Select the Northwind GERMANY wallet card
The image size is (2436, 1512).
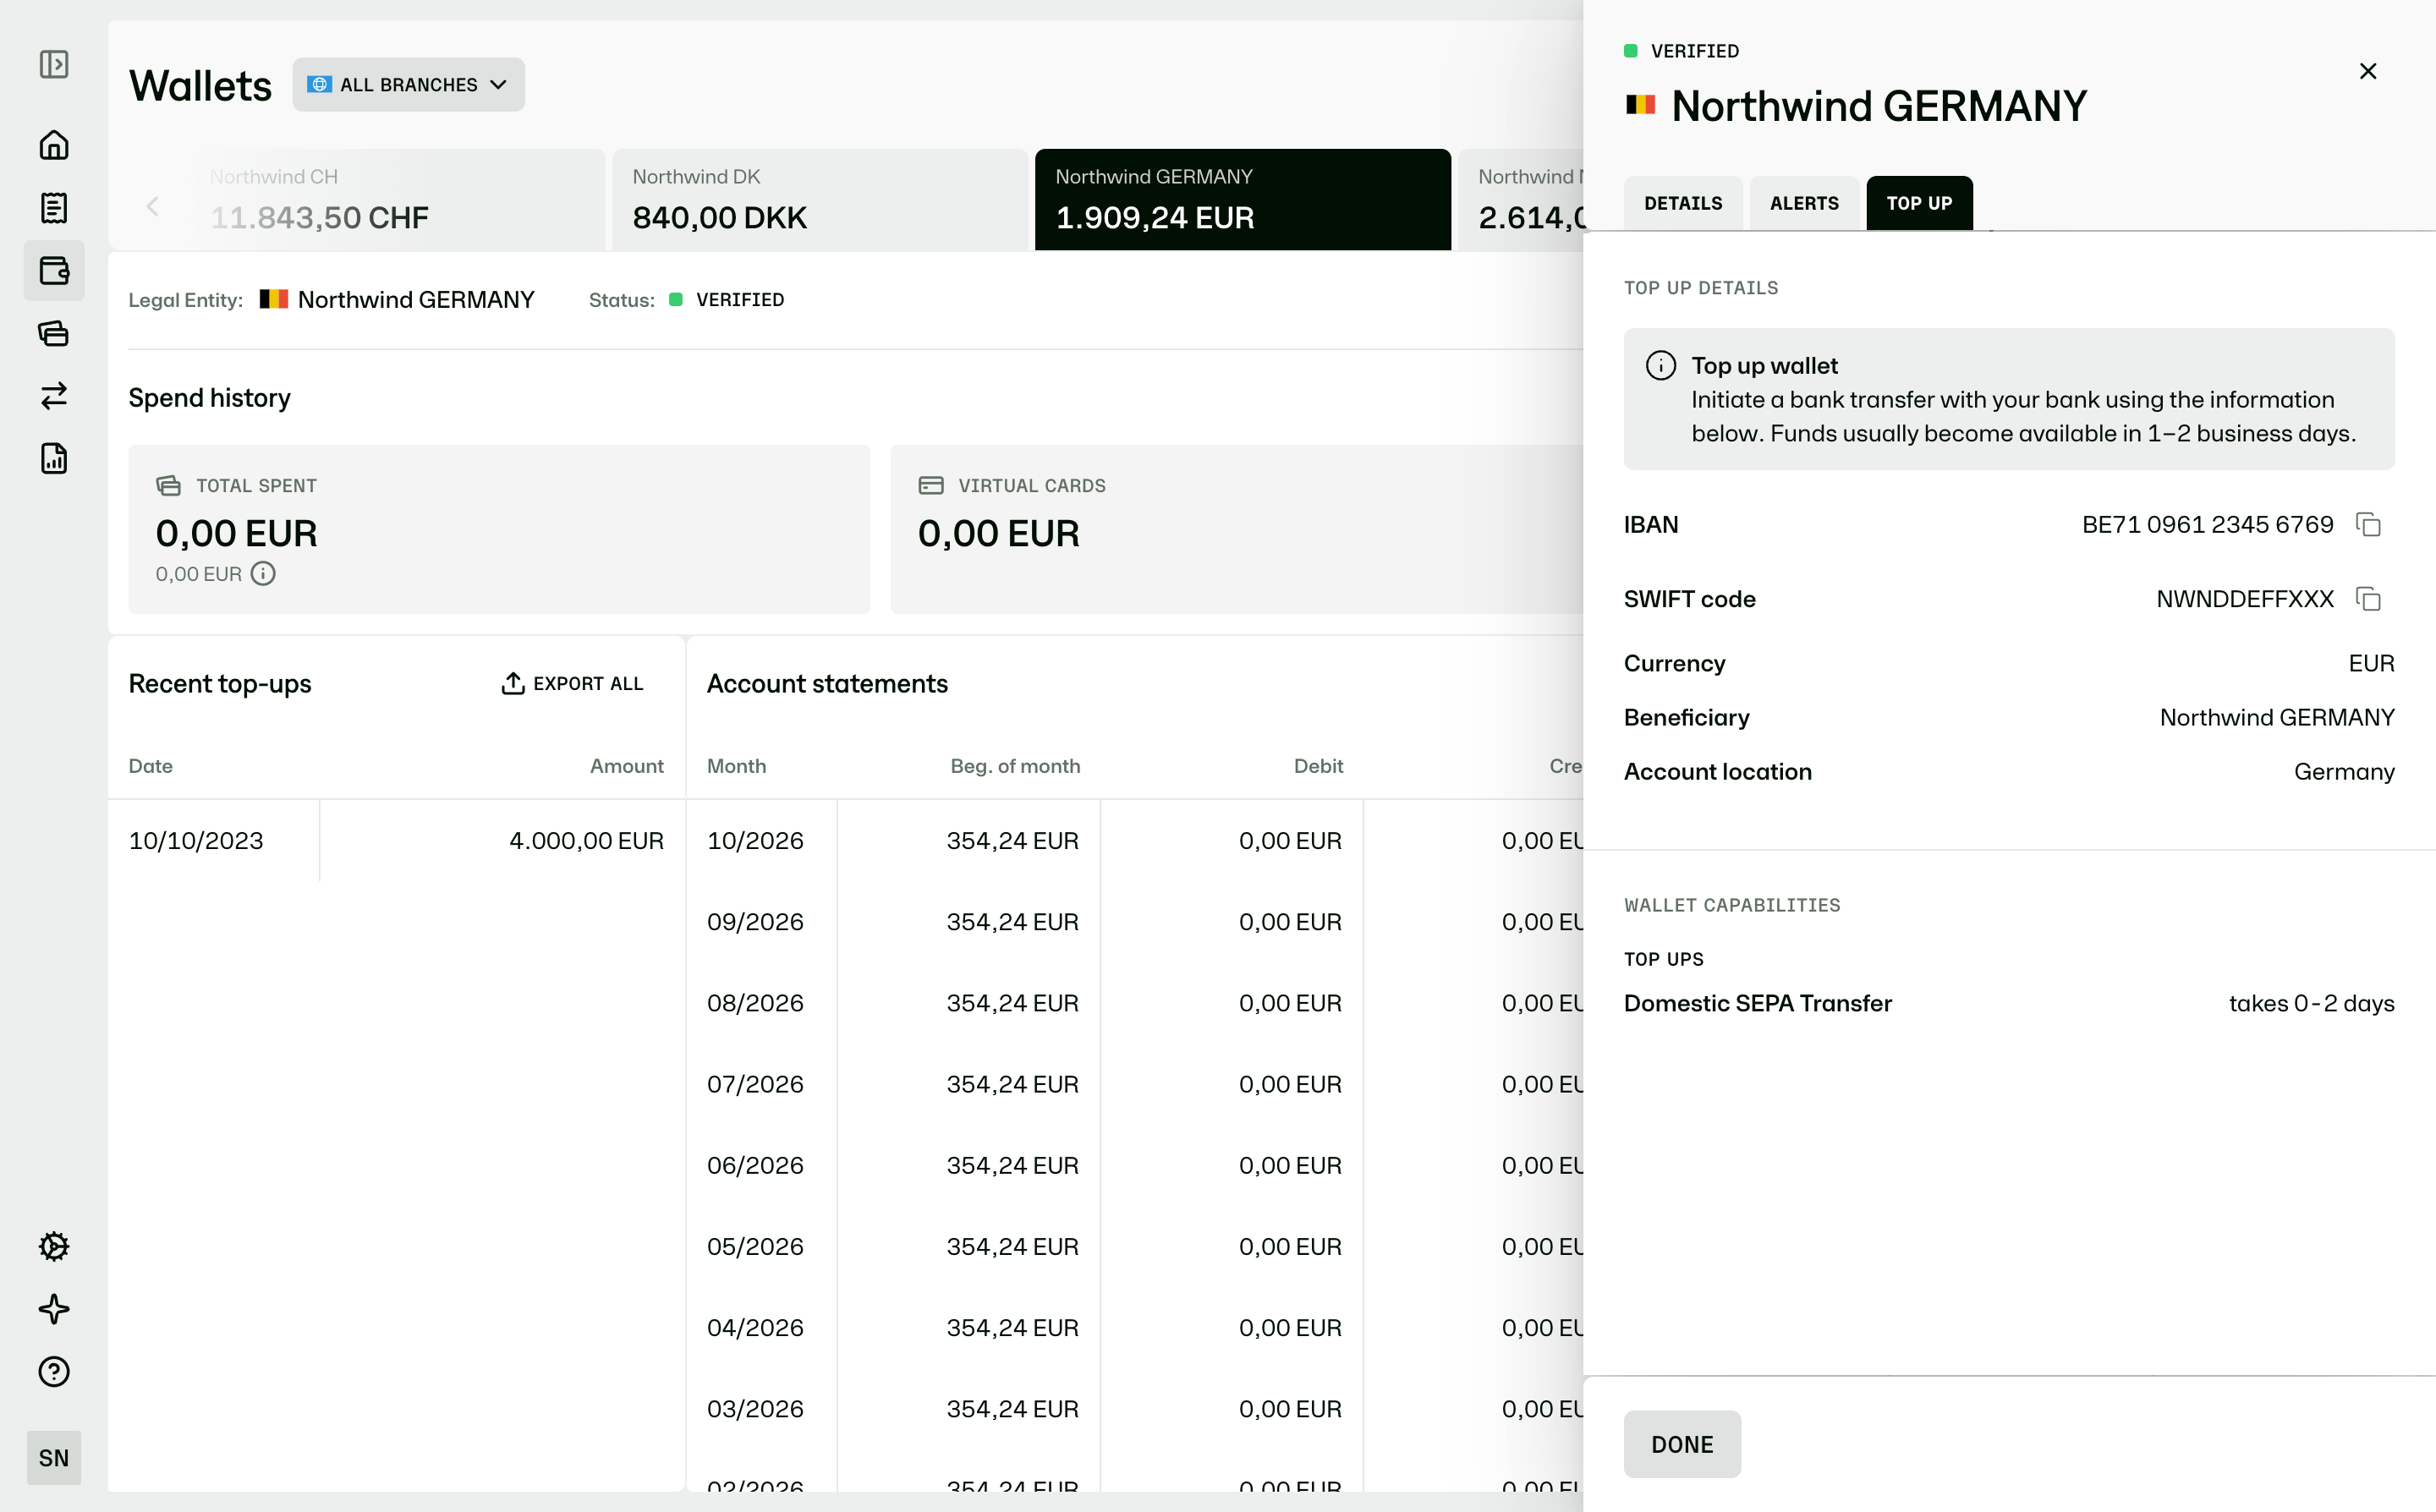click(x=1243, y=200)
